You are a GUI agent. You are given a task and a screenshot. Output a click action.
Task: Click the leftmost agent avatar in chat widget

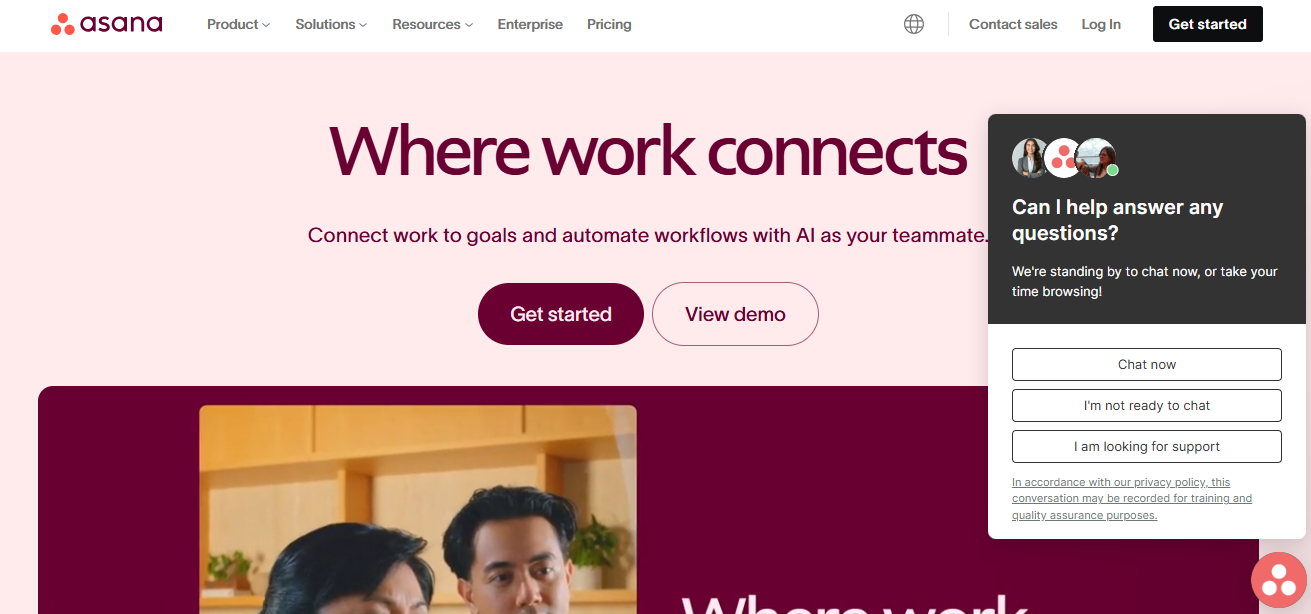click(1031, 157)
